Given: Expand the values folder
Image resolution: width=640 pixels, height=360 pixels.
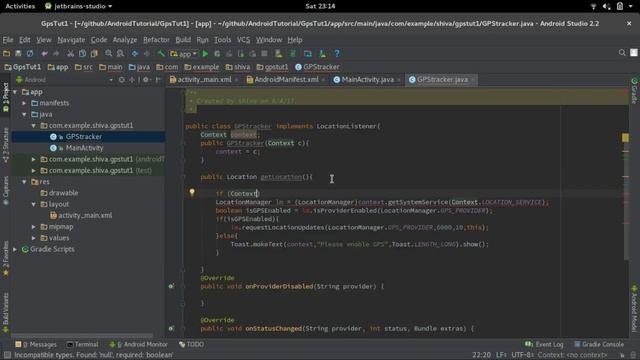Looking at the screenshot, I should pyautogui.click(x=34, y=238).
